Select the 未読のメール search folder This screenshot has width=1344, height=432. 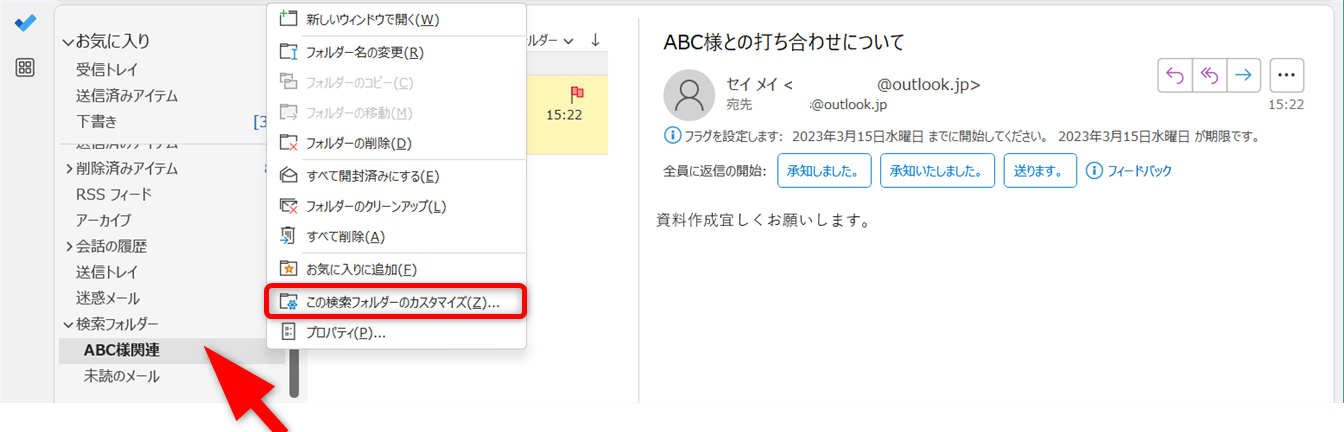point(121,376)
